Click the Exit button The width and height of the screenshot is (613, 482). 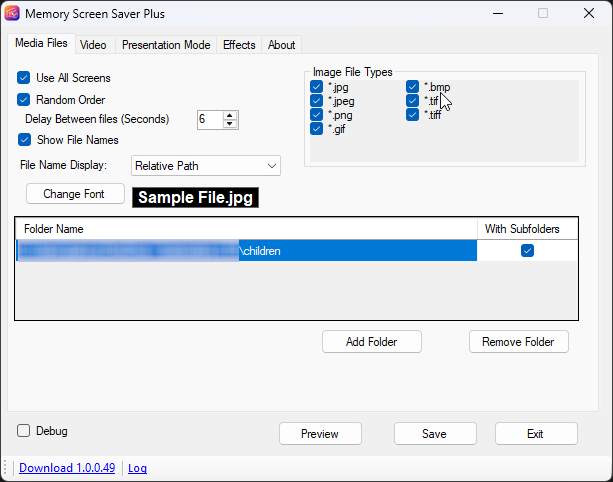pos(536,434)
